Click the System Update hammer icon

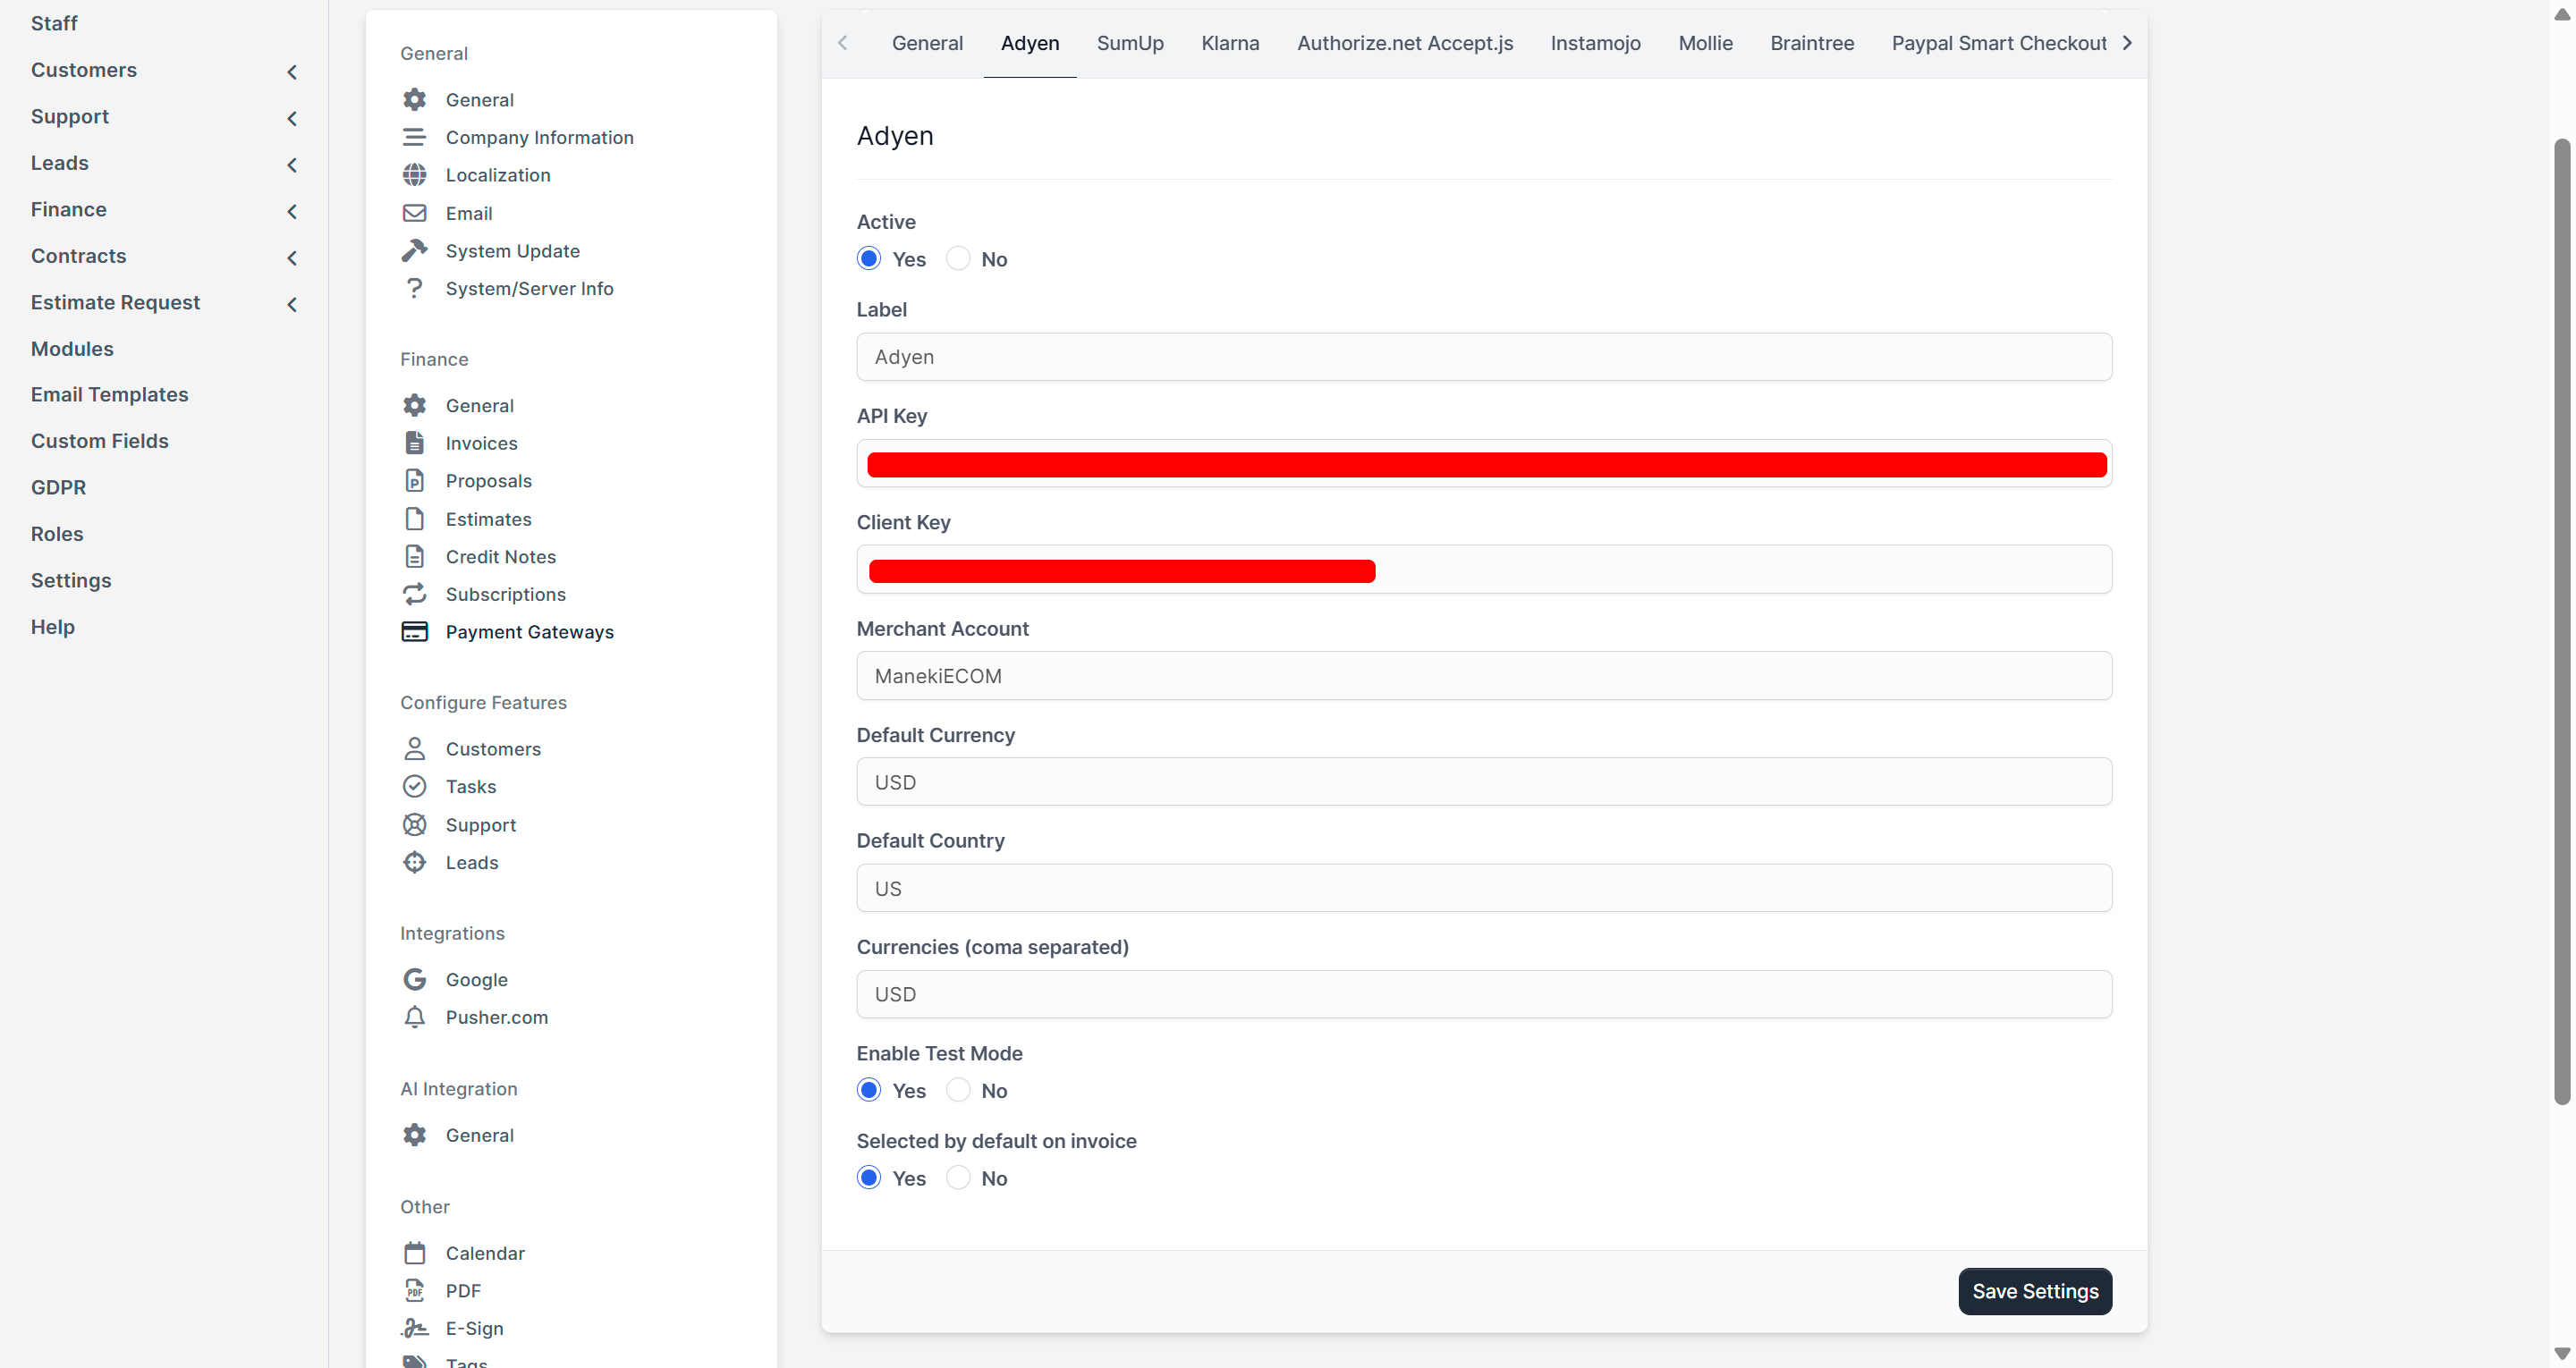tap(414, 250)
